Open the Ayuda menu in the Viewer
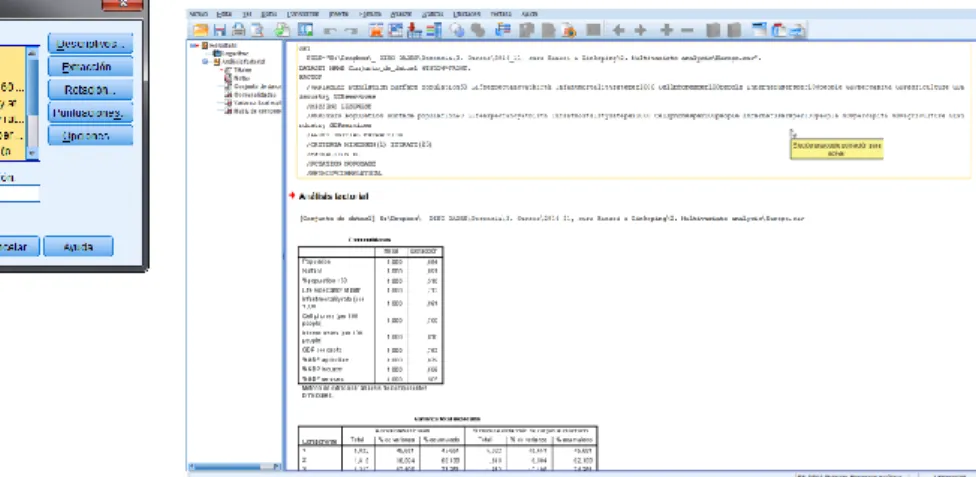976x477 pixels. click(x=530, y=14)
